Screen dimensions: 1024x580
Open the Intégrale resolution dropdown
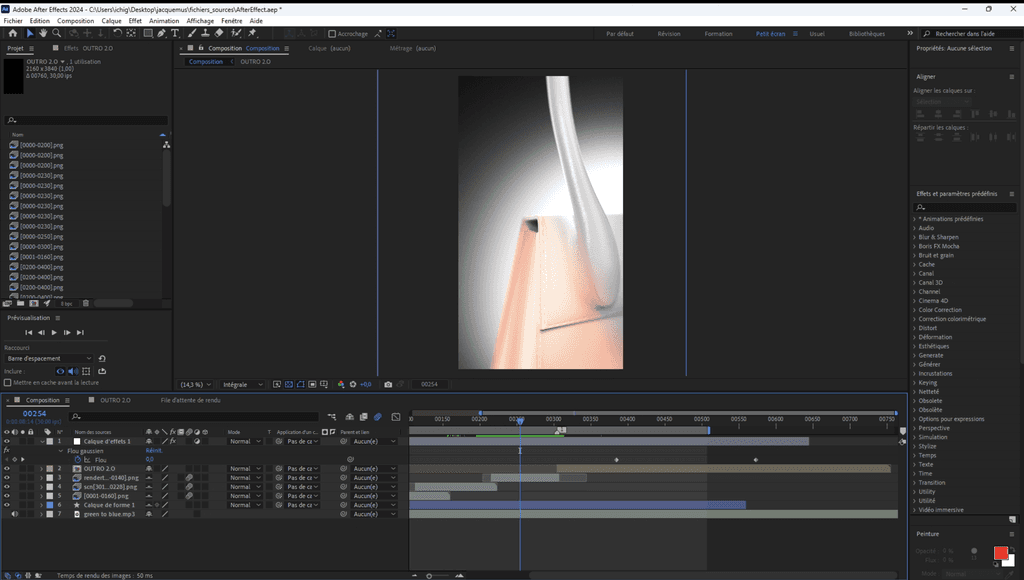tap(244, 384)
